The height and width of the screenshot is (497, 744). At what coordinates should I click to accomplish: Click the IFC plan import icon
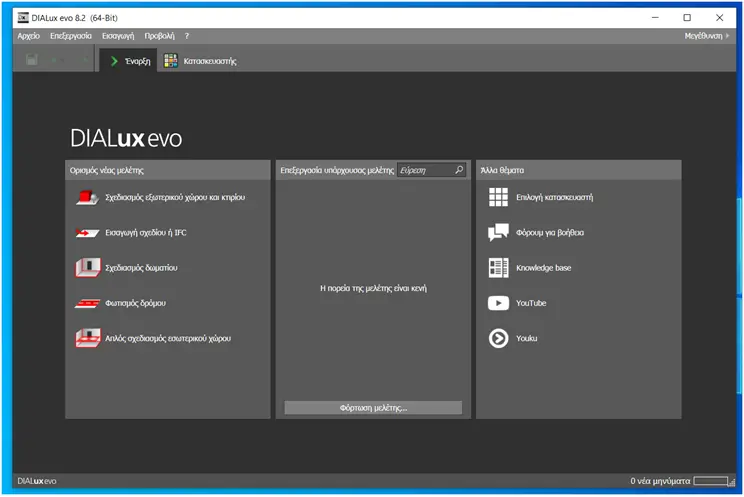coord(87,233)
